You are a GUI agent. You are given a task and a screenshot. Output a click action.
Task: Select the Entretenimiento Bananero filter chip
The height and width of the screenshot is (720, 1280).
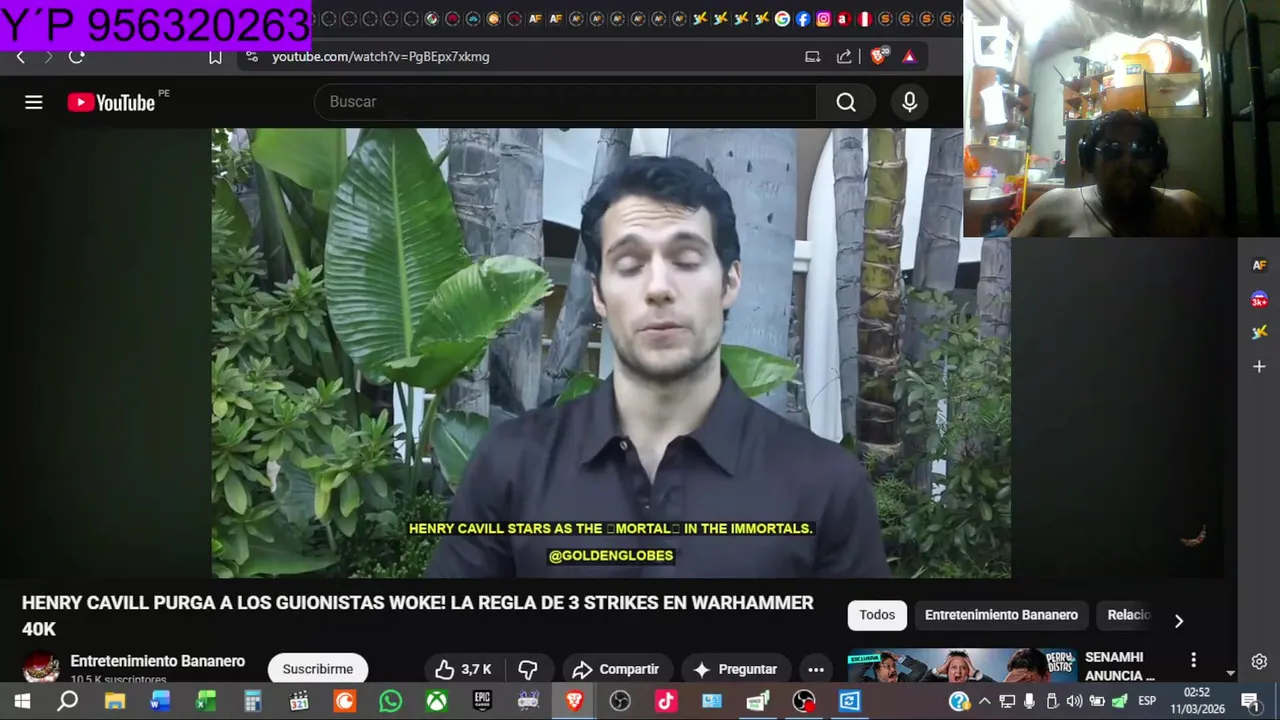tap(1001, 615)
